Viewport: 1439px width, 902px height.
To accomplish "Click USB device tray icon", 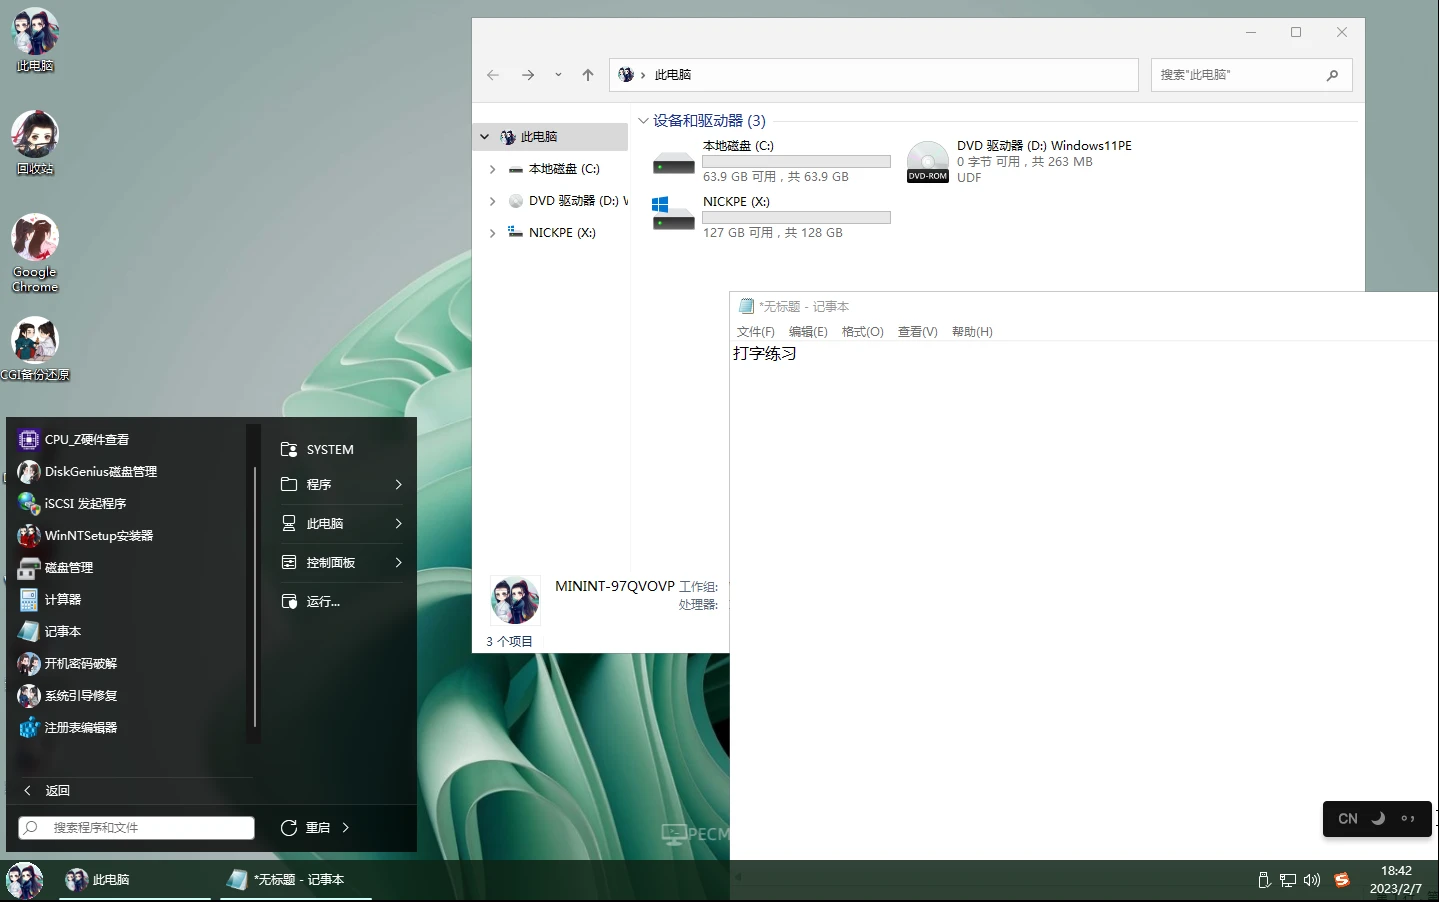I will [x=1264, y=880].
